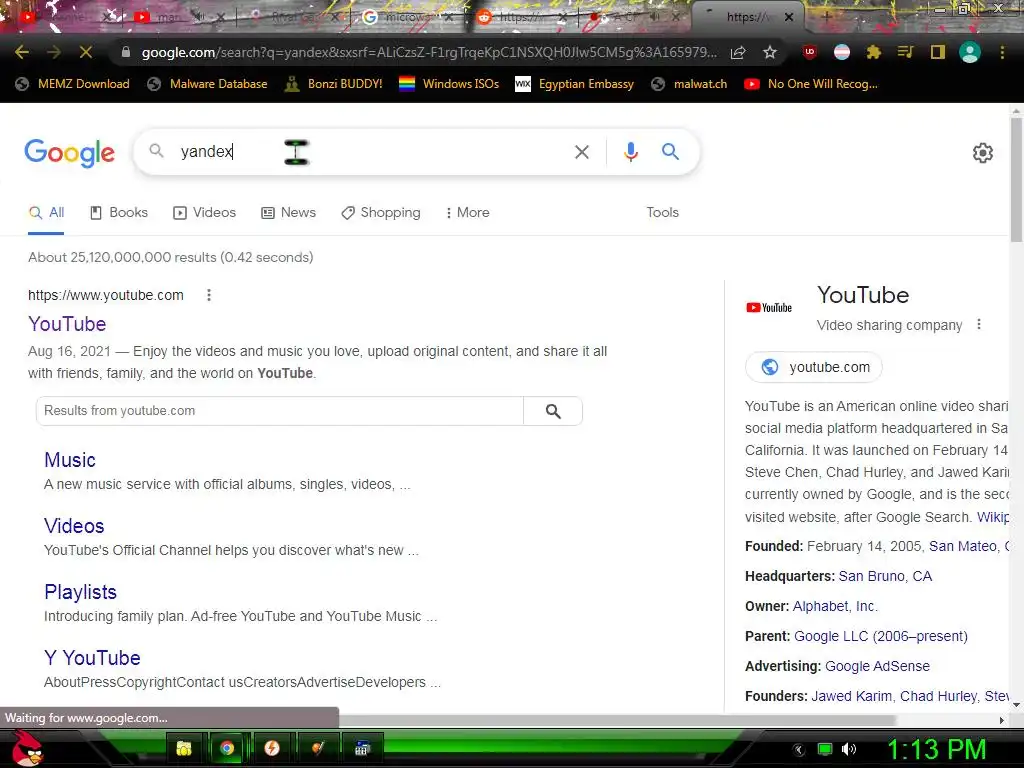Click the Google logo
This screenshot has height=768, width=1024.
coord(69,153)
